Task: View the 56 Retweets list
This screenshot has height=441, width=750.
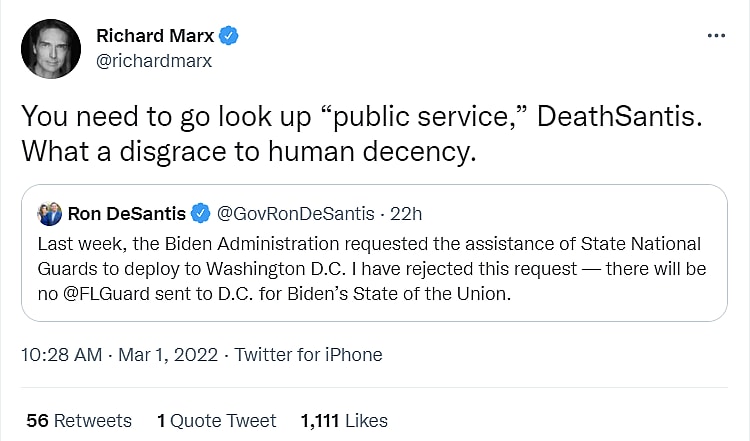Action: (79, 420)
